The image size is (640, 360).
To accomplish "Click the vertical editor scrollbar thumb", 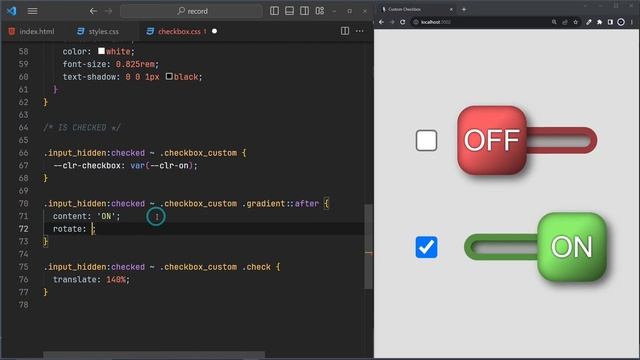I will pos(369,246).
